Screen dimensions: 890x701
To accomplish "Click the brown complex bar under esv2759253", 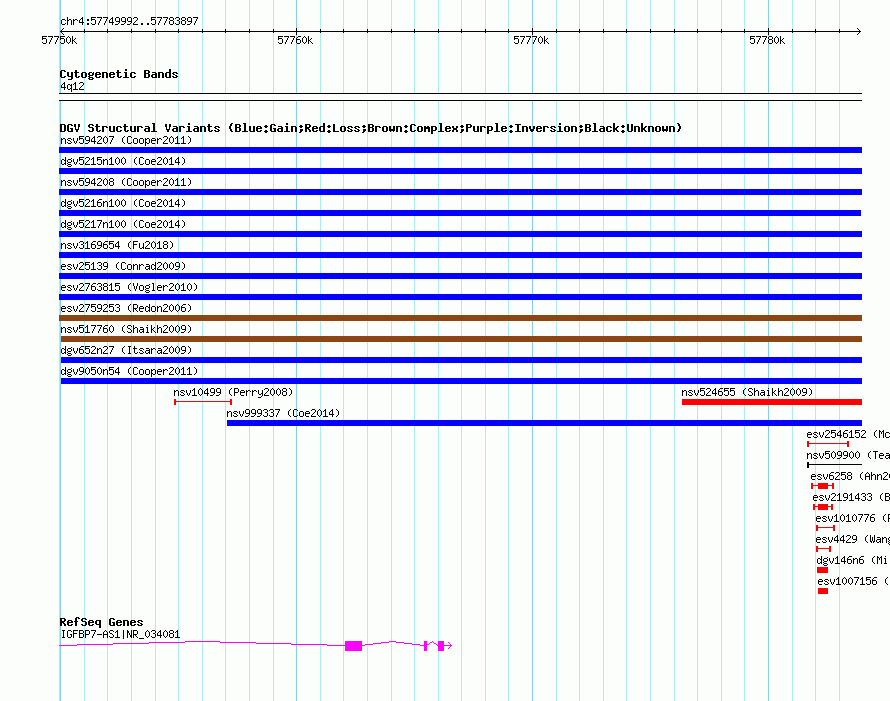I will [460, 318].
